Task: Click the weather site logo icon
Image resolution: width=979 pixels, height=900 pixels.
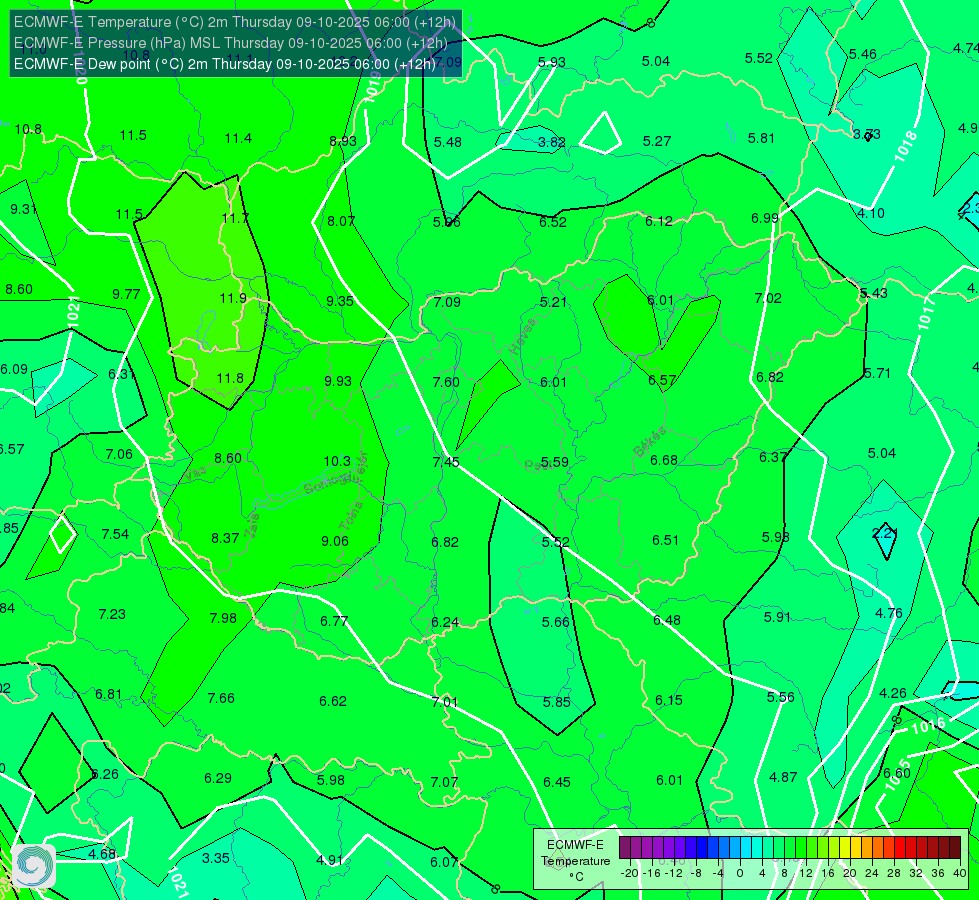Action: click(x=34, y=865)
